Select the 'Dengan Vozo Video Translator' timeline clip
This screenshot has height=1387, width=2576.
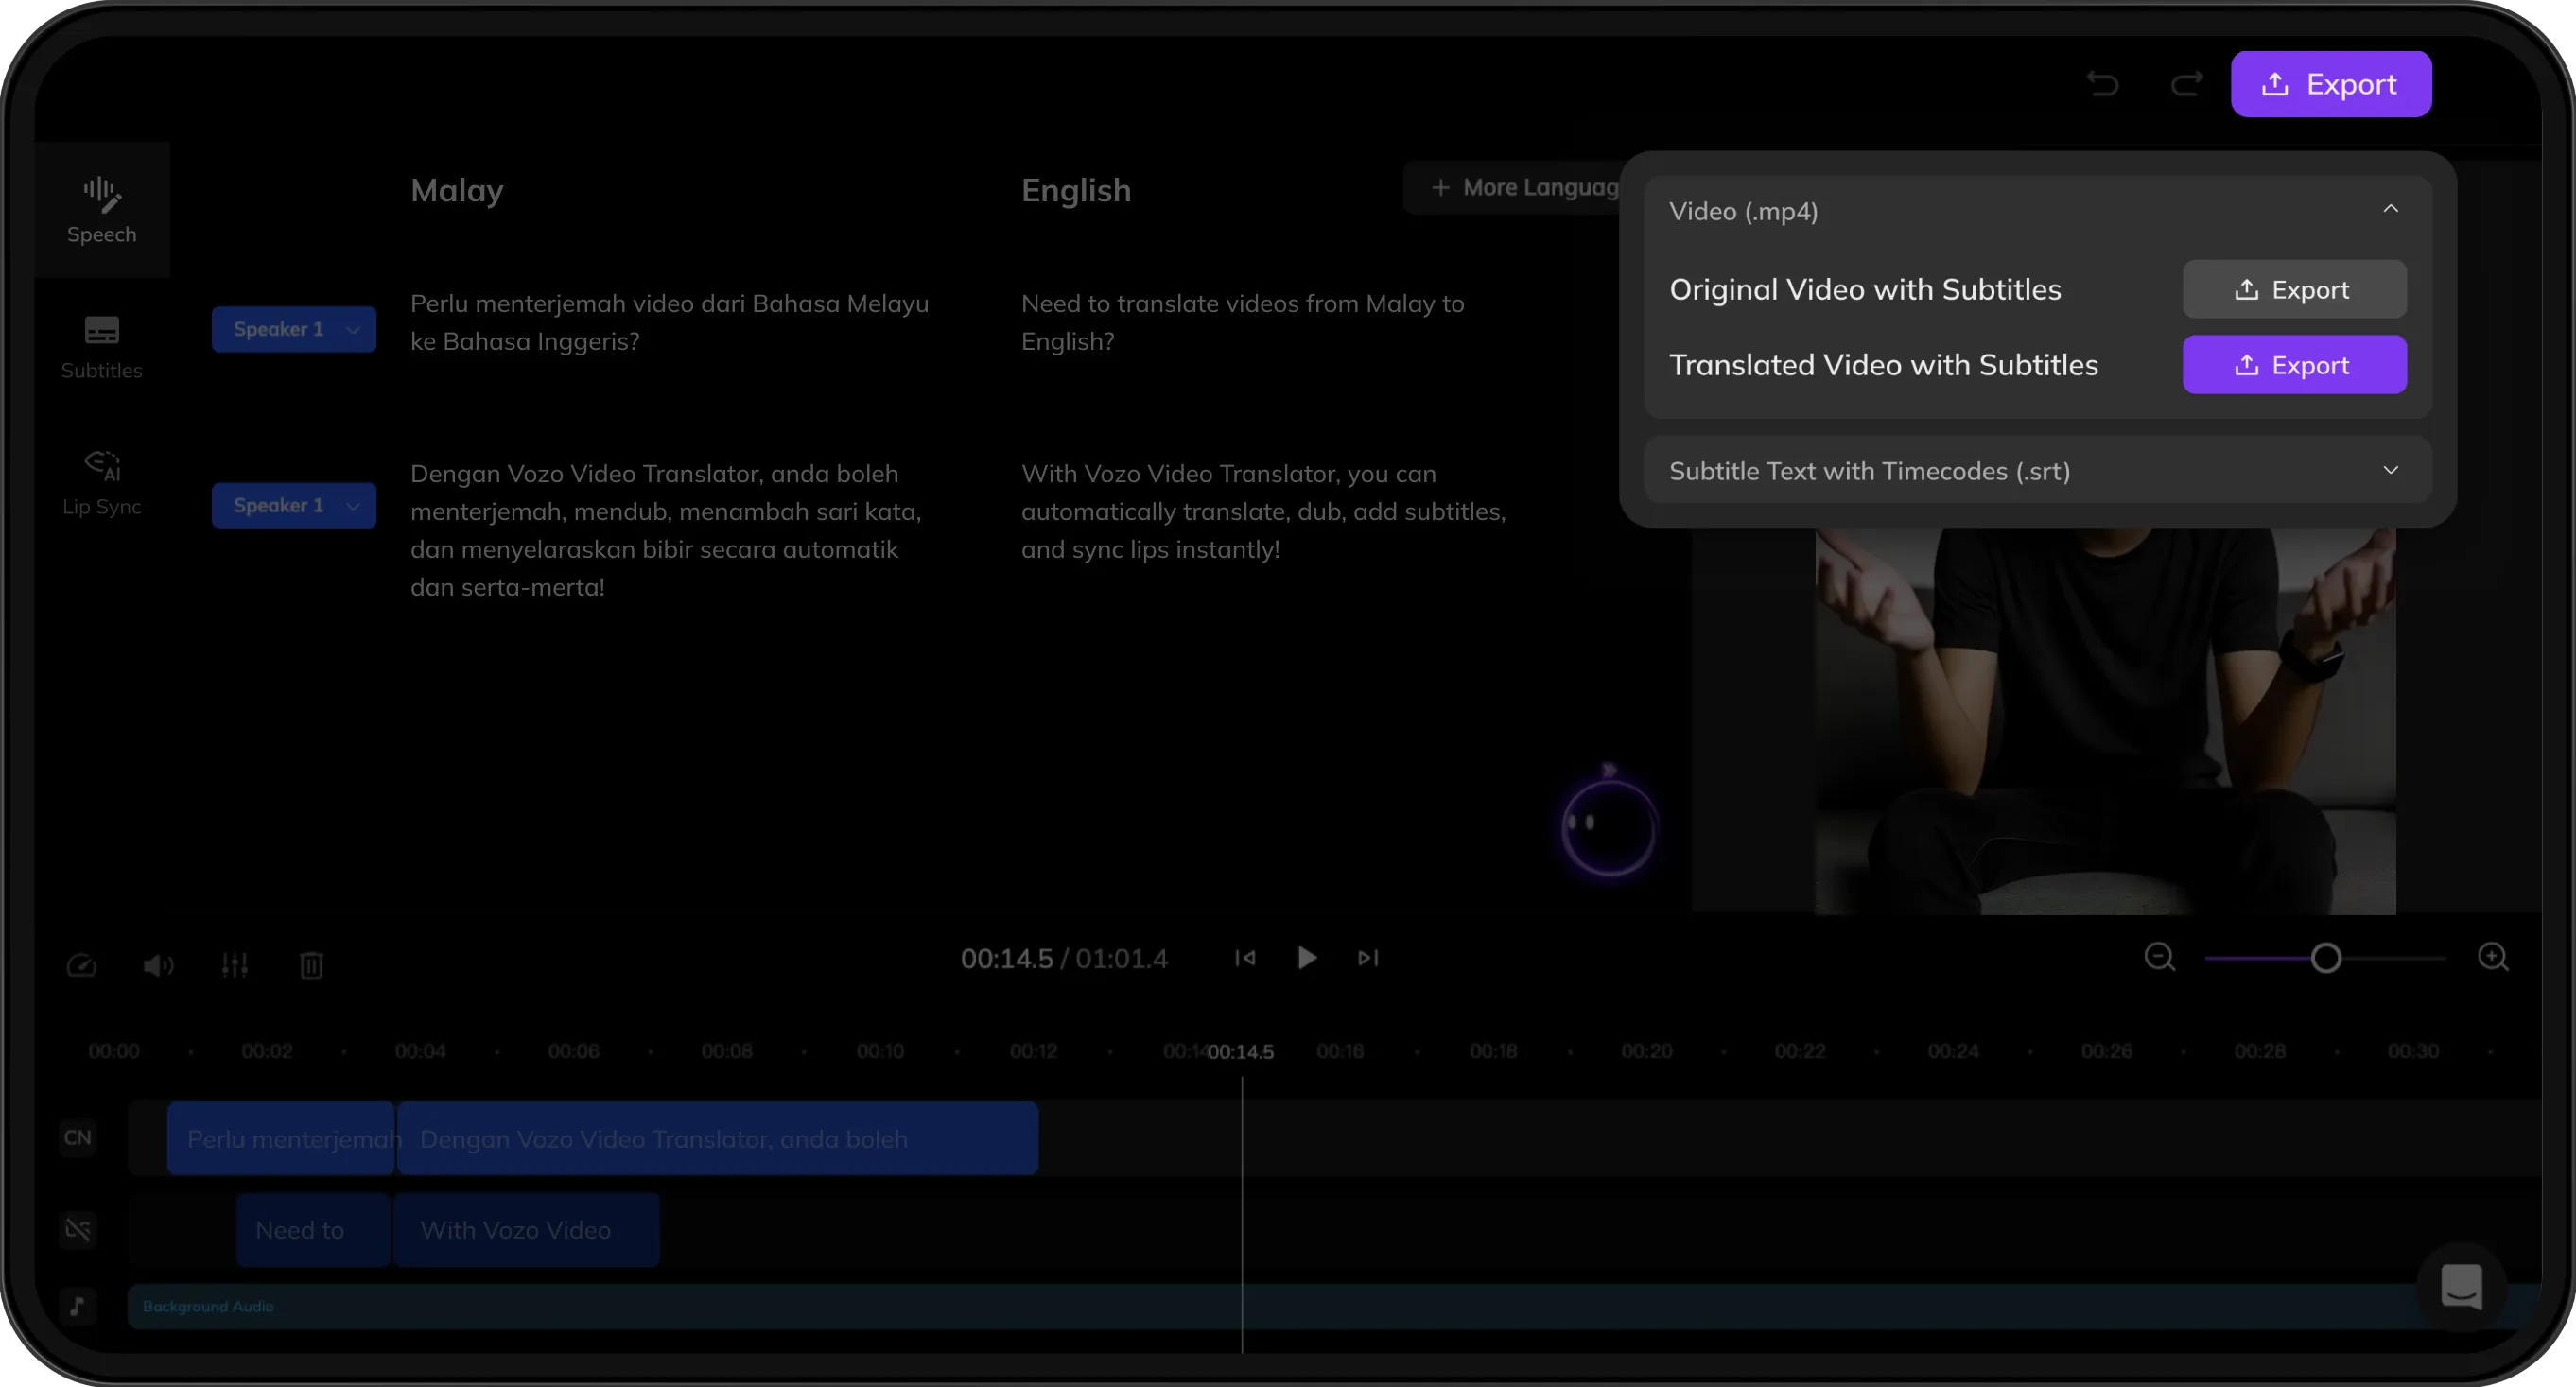[x=718, y=1139]
